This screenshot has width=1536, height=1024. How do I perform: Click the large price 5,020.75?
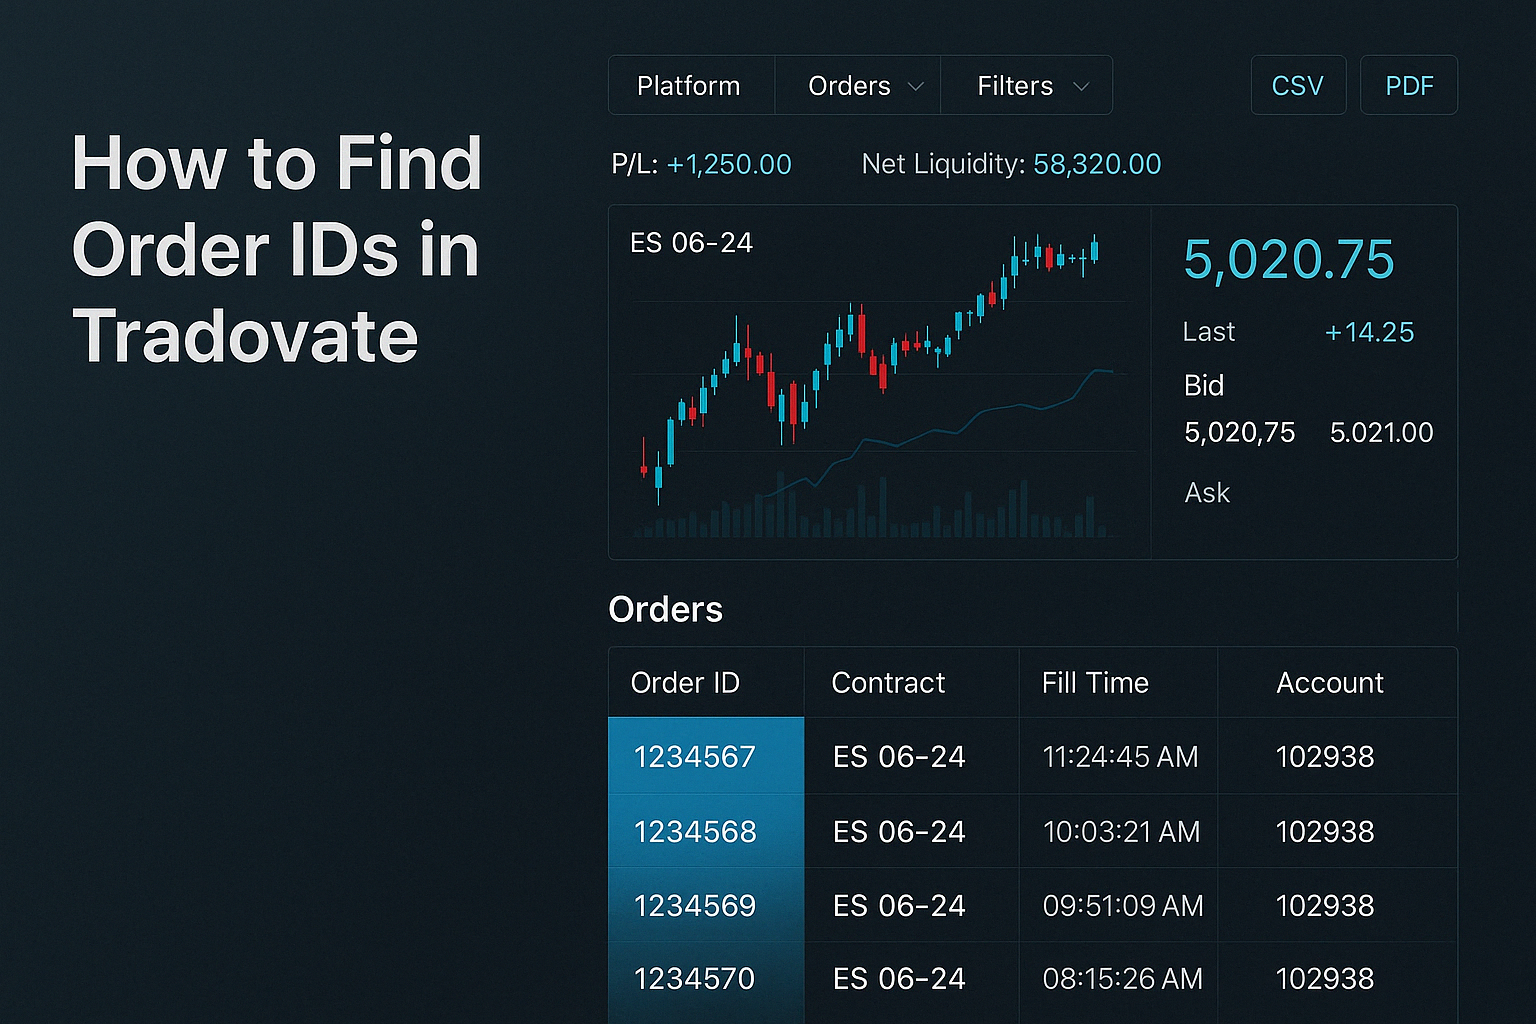[1288, 260]
